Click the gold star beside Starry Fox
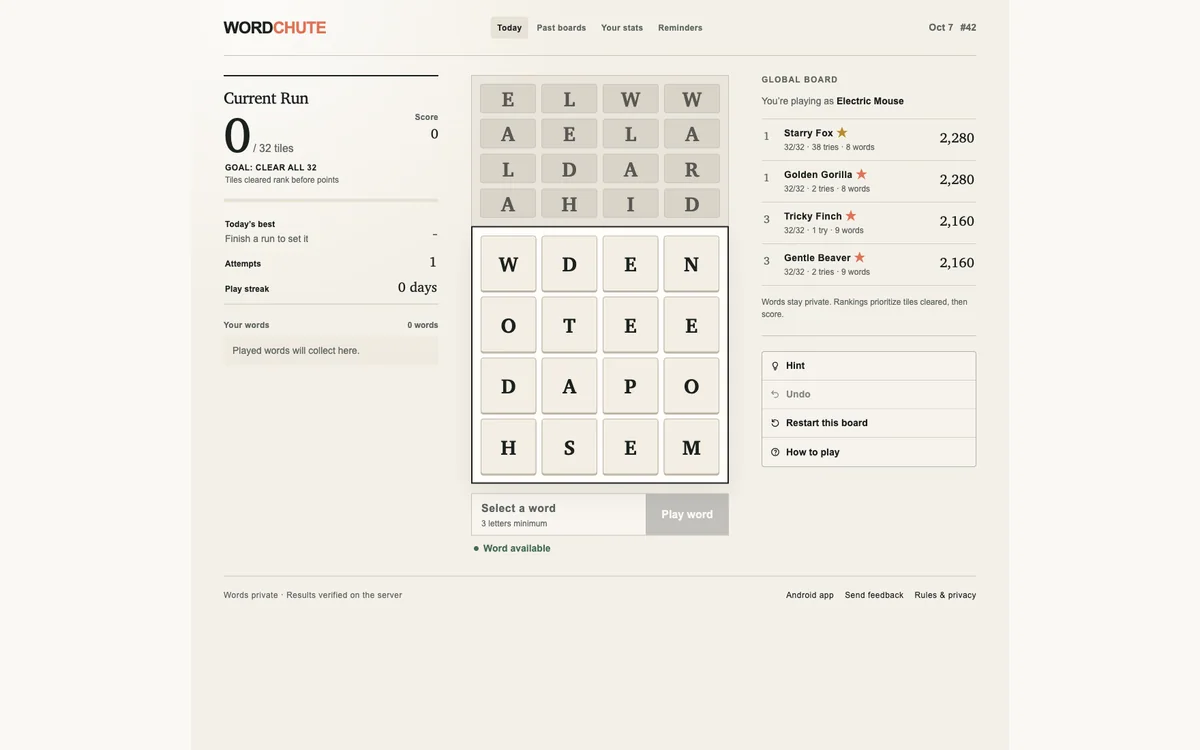1200x750 pixels. (842, 132)
